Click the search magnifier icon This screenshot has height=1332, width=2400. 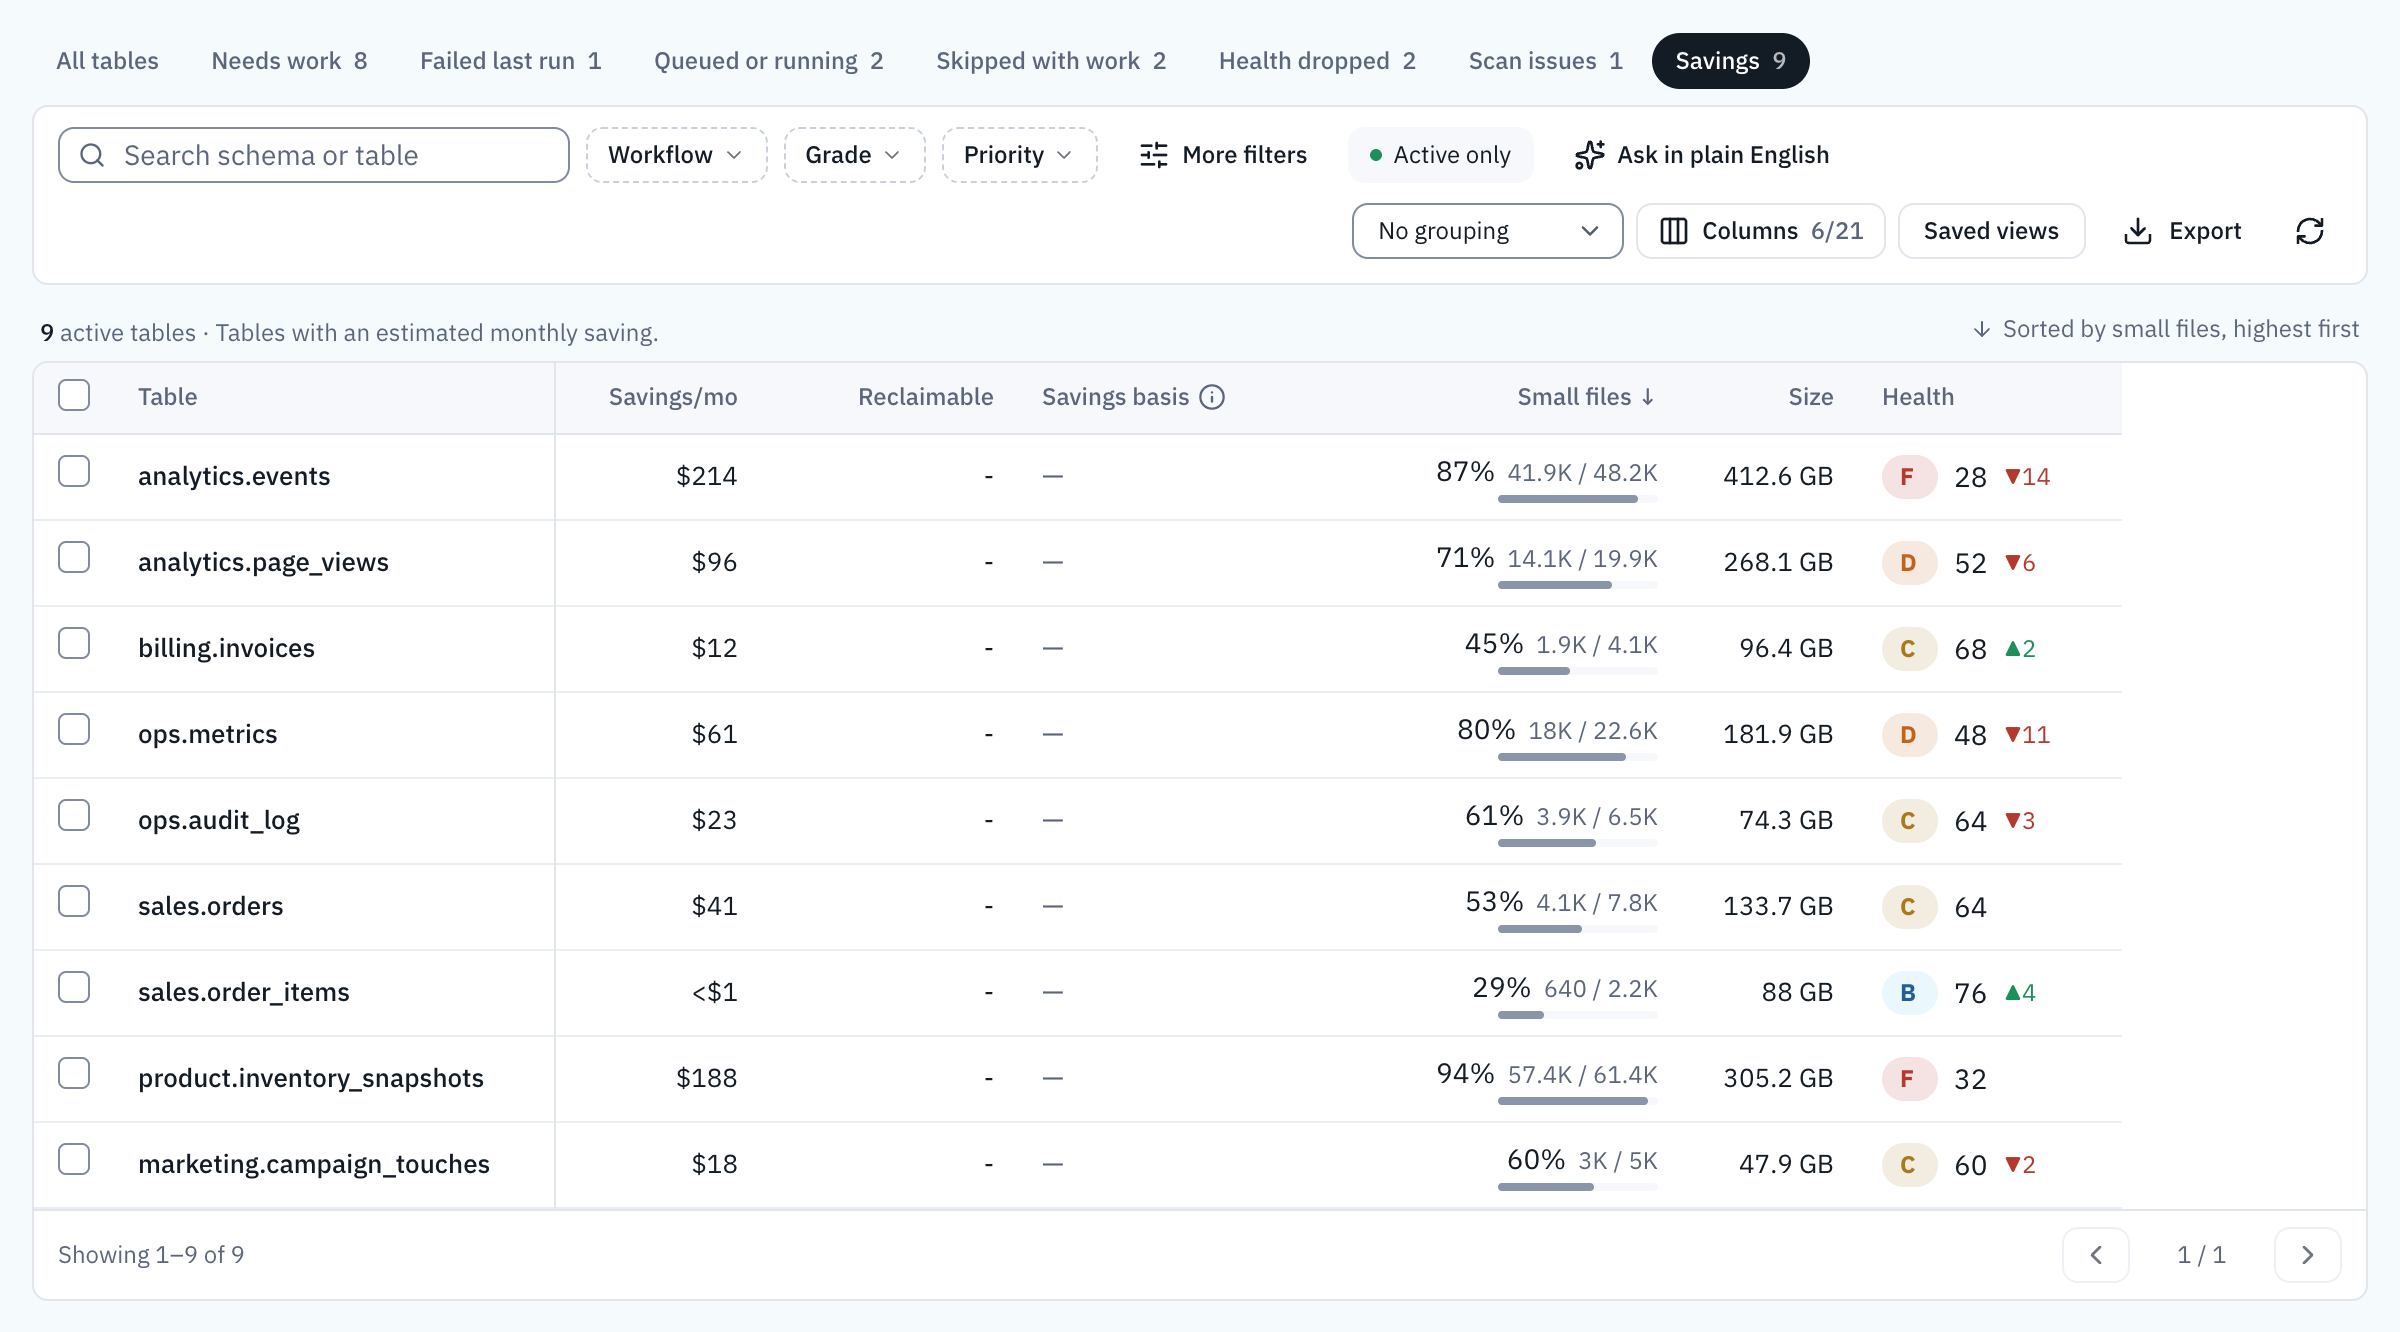click(x=92, y=155)
